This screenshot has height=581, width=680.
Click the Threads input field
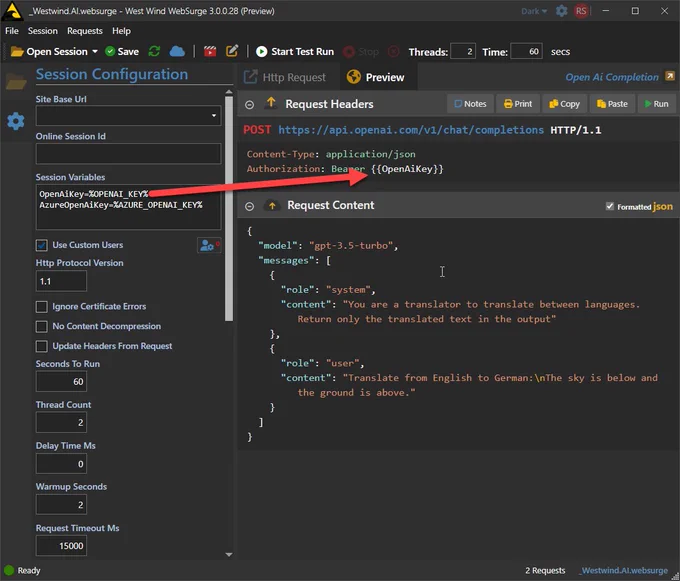(463, 52)
